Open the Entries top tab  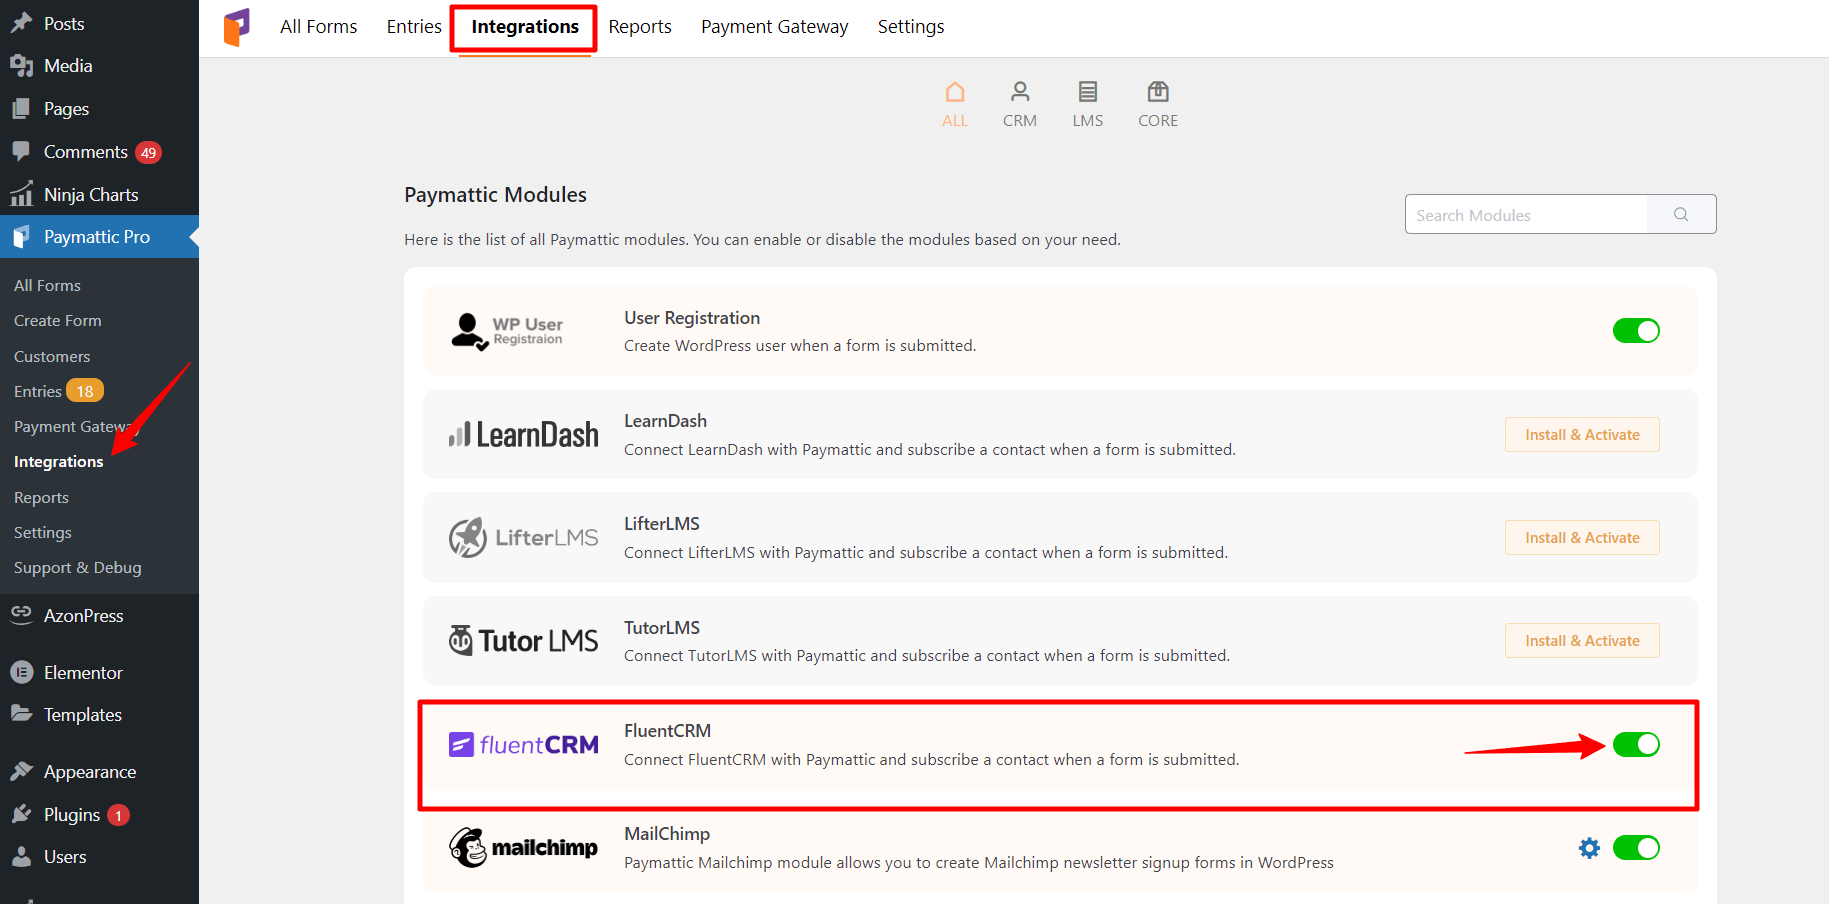414,27
